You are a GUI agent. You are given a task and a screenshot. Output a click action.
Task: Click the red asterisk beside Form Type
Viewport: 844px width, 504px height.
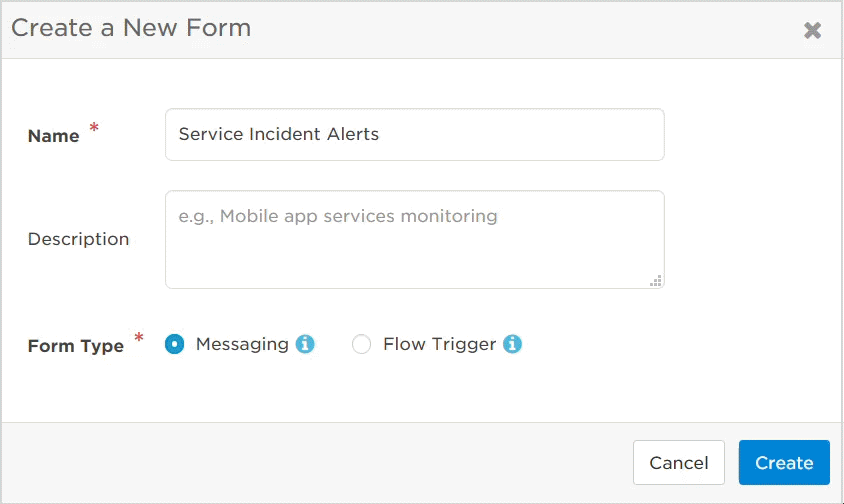(x=139, y=338)
